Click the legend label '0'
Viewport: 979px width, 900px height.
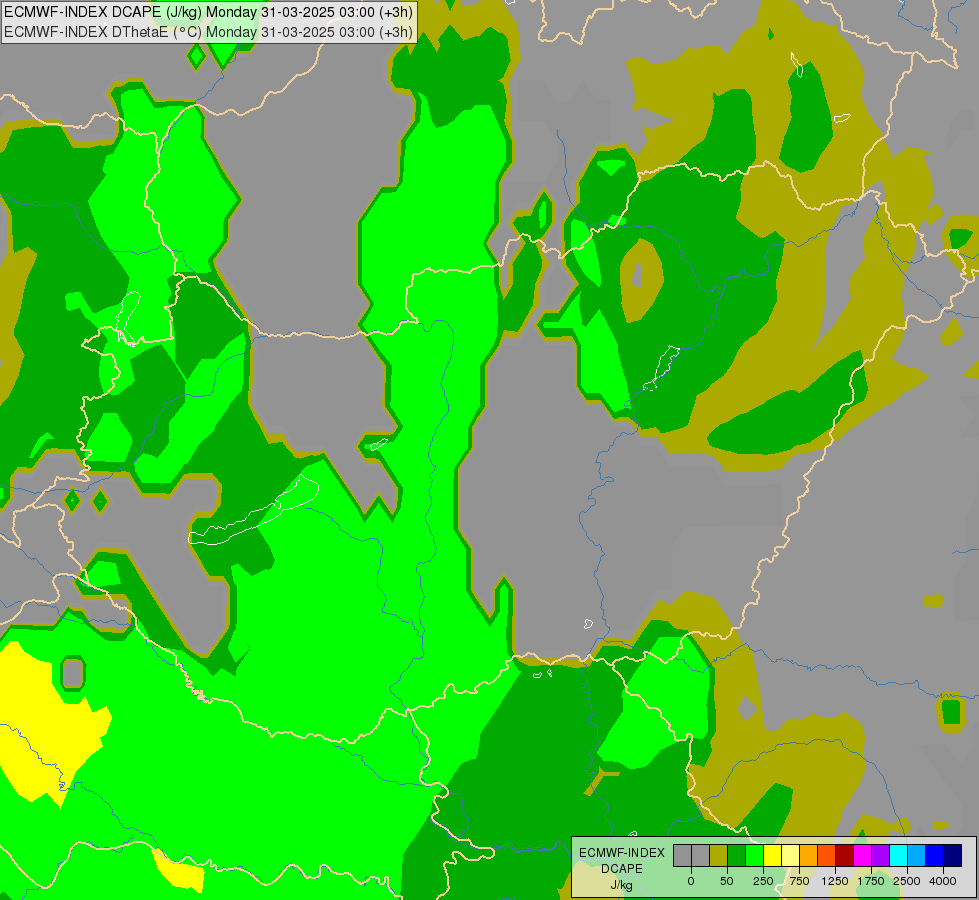[x=691, y=881]
